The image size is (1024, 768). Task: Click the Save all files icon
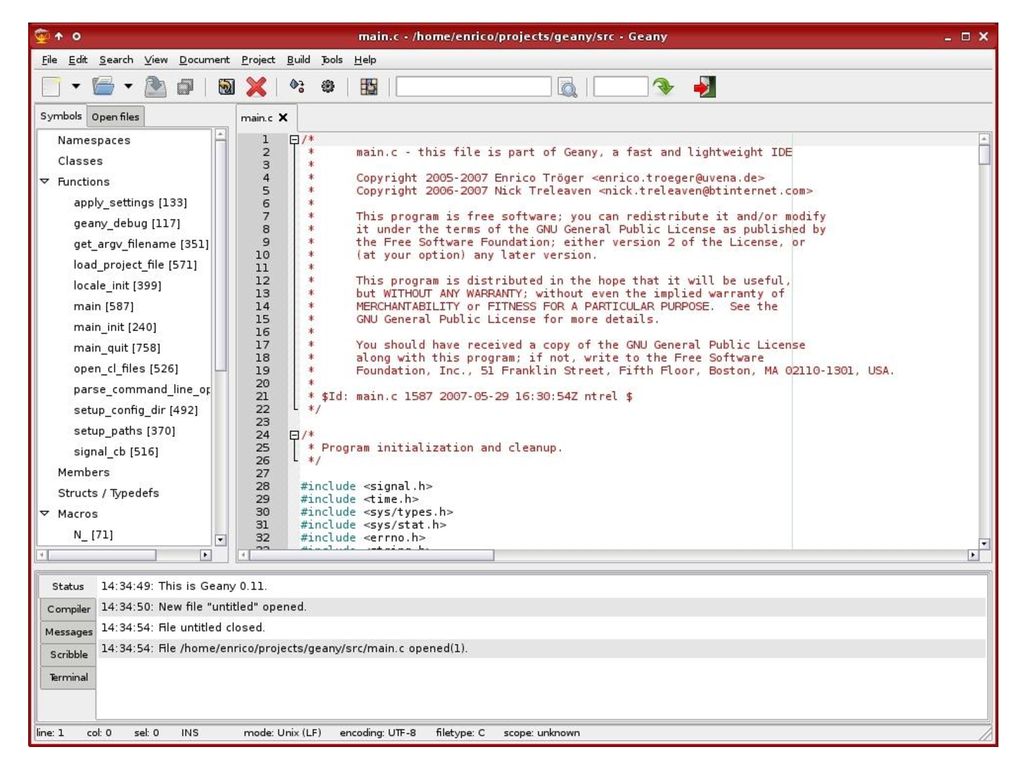pyautogui.click(x=185, y=87)
